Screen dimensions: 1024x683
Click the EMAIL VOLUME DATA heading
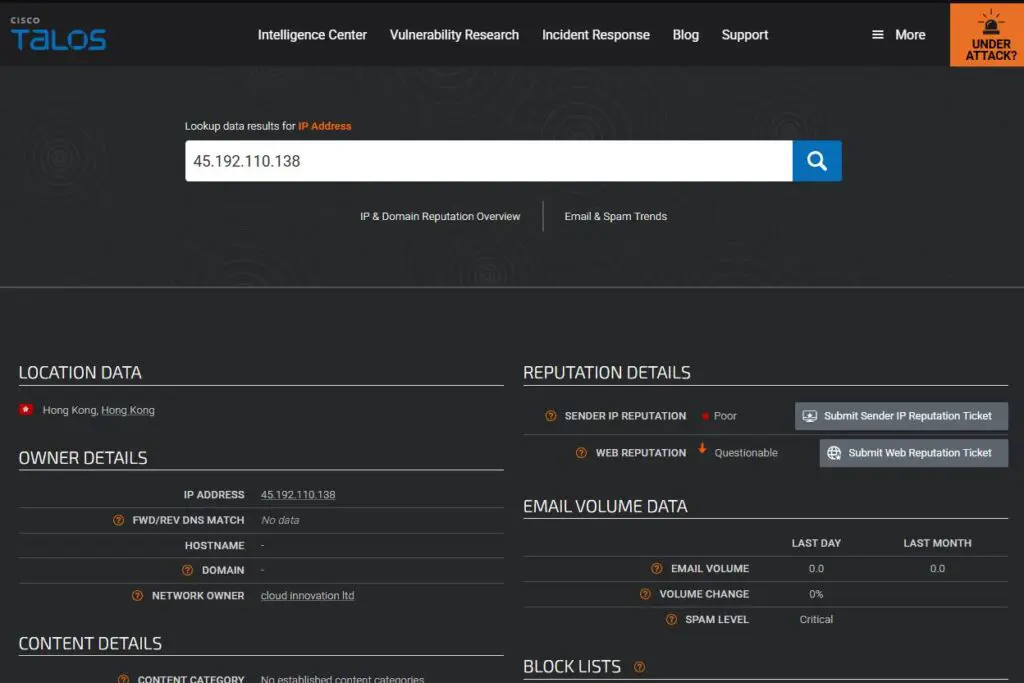(x=605, y=507)
